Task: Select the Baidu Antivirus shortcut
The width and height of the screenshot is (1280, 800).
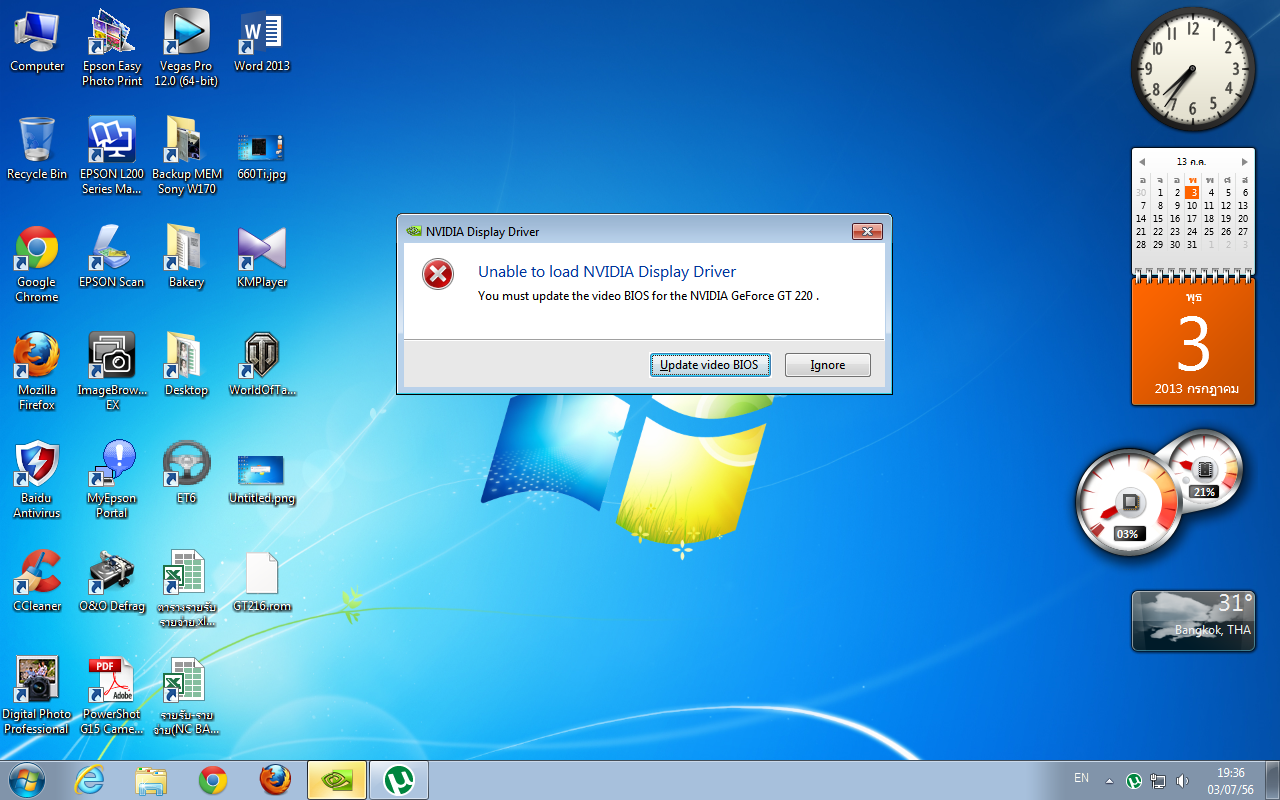Action: pyautogui.click(x=37, y=480)
